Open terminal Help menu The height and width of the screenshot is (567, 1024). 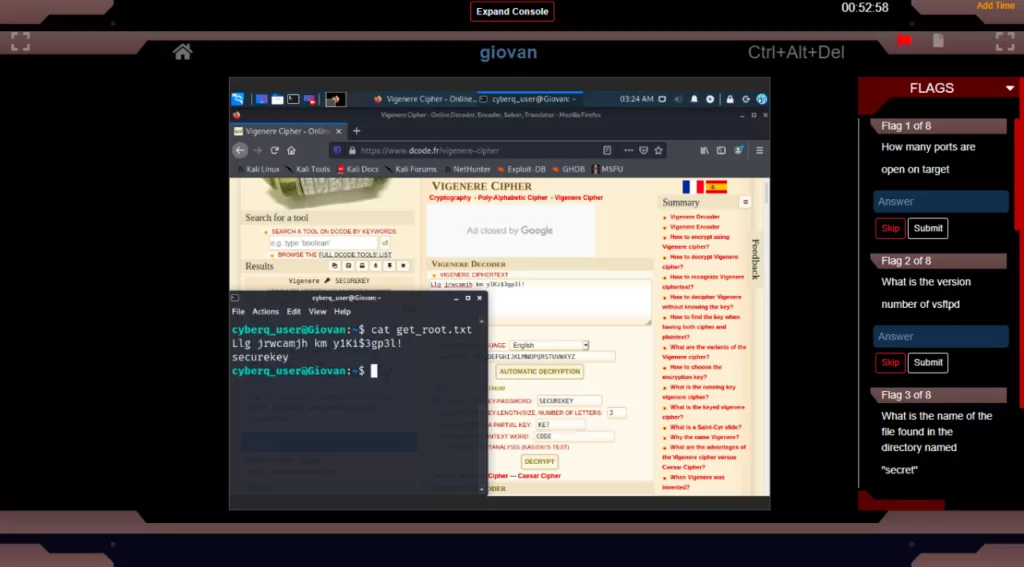click(342, 312)
